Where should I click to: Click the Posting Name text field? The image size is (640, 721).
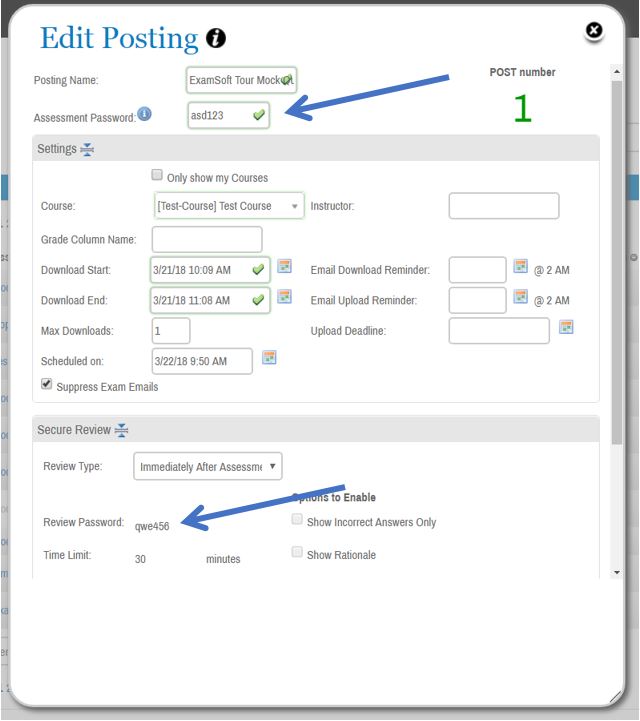click(240, 79)
